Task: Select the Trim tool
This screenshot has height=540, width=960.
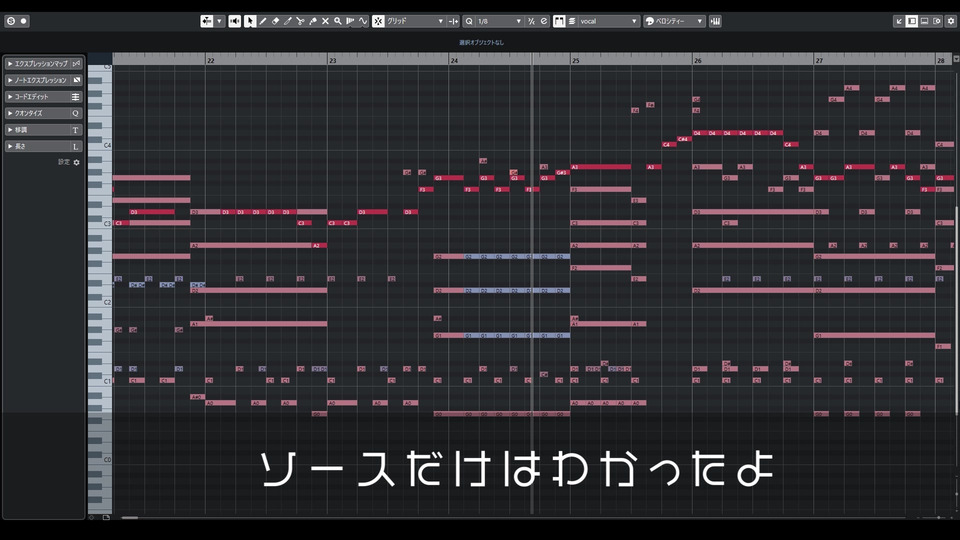Action: (288, 21)
